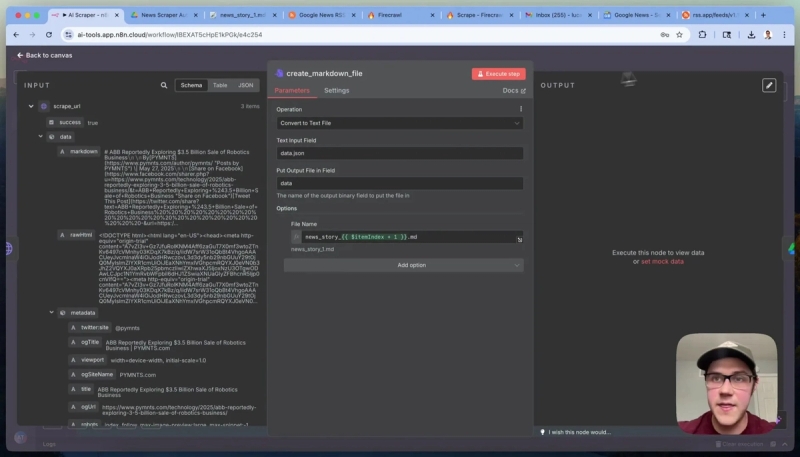The image size is (800, 457).
Task: Select the ogTitle field pill
Action: click(85, 342)
